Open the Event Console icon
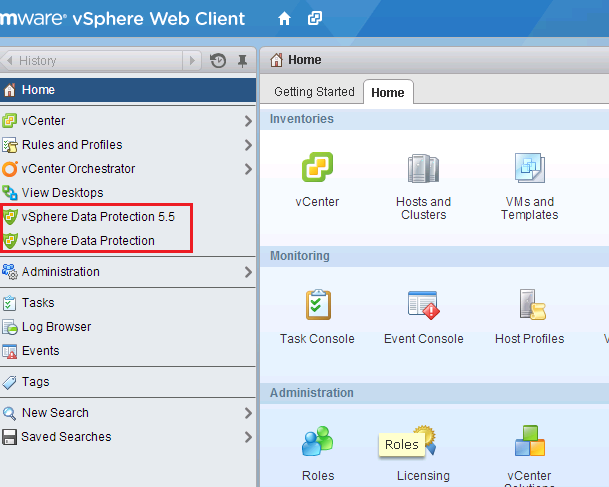The height and width of the screenshot is (487, 609). [x=423, y=305]
